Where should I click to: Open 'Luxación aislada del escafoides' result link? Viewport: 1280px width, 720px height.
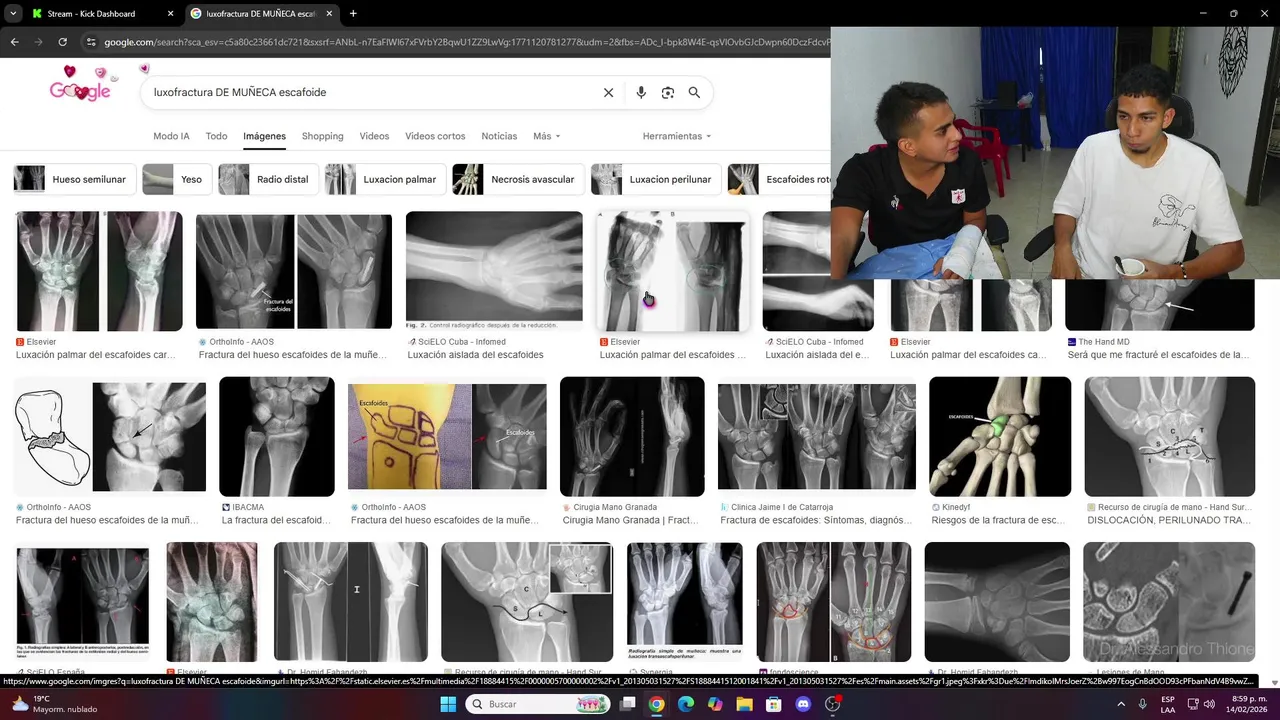click(475, 355)
